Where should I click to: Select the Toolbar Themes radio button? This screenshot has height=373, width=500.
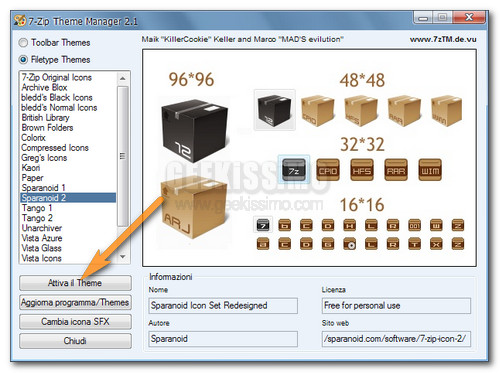(x=23, y=43)
